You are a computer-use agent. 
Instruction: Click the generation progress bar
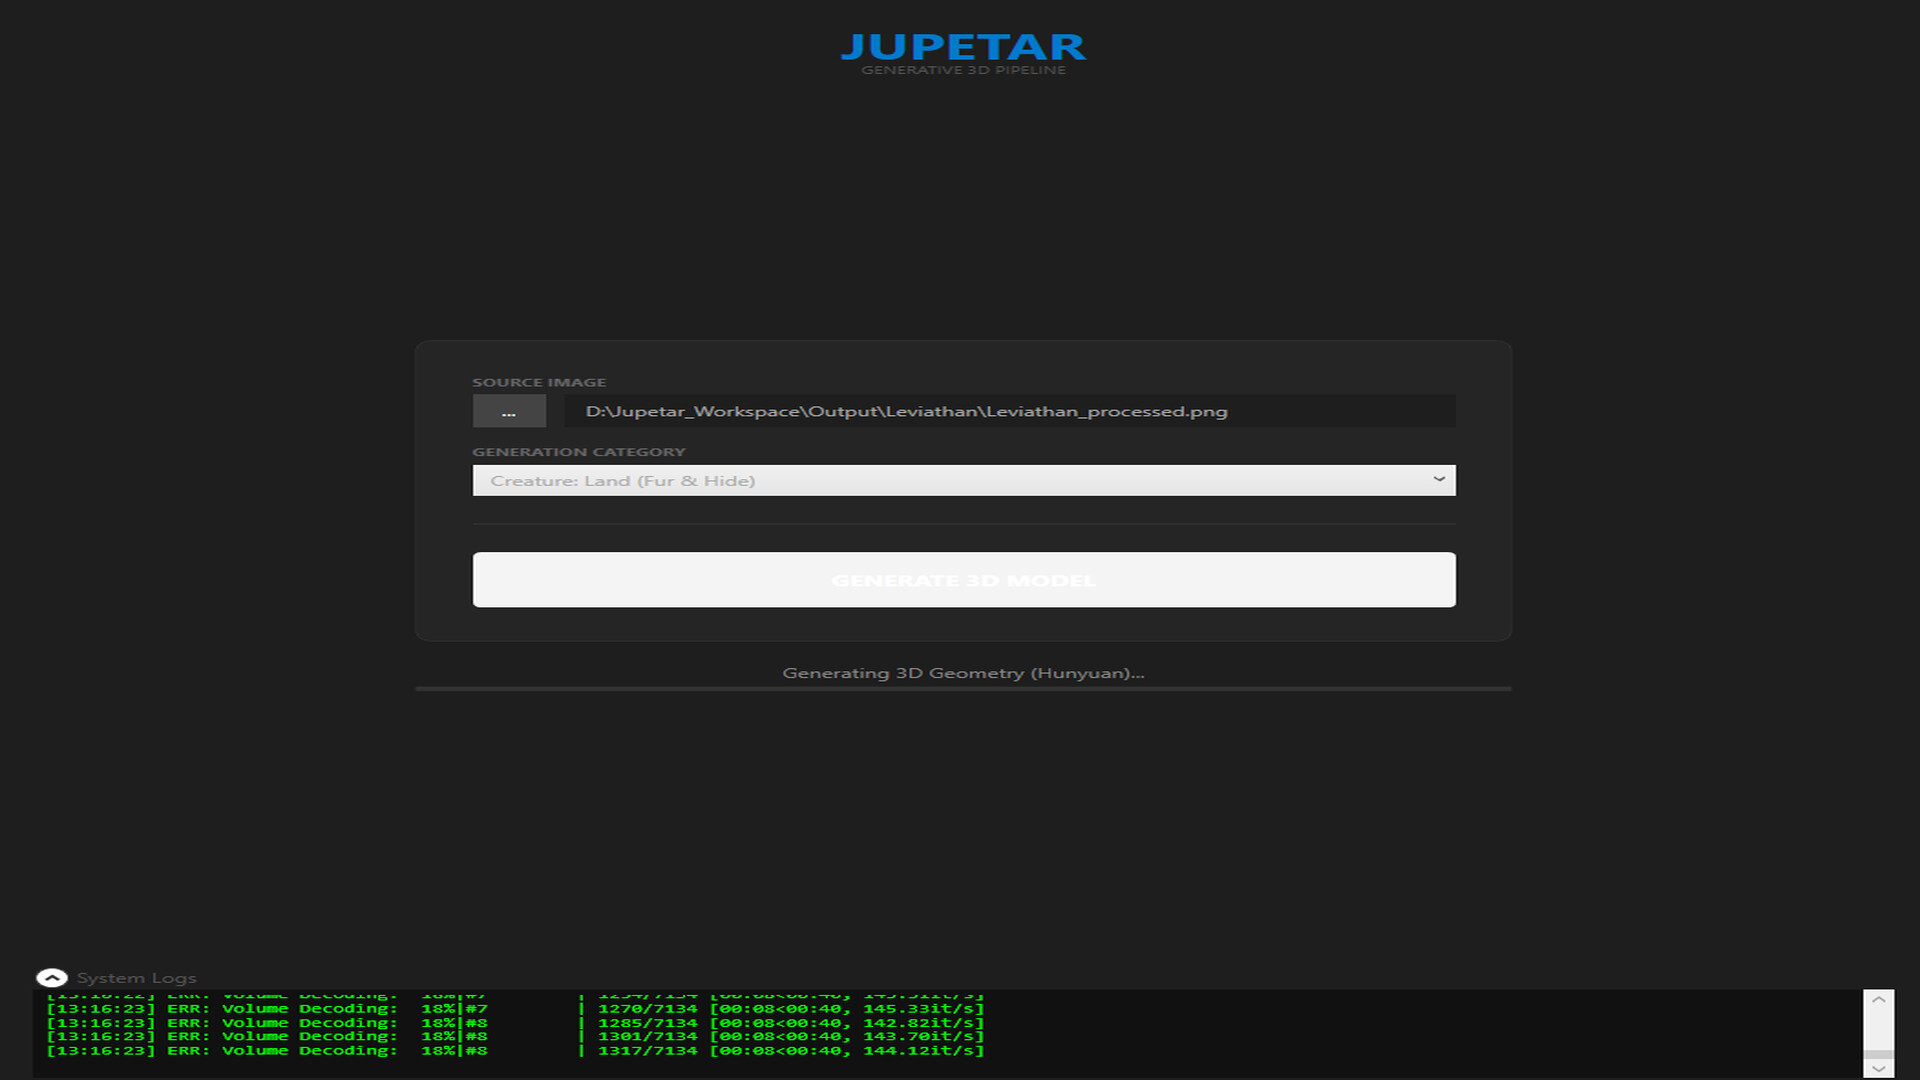tap(963, 688)
